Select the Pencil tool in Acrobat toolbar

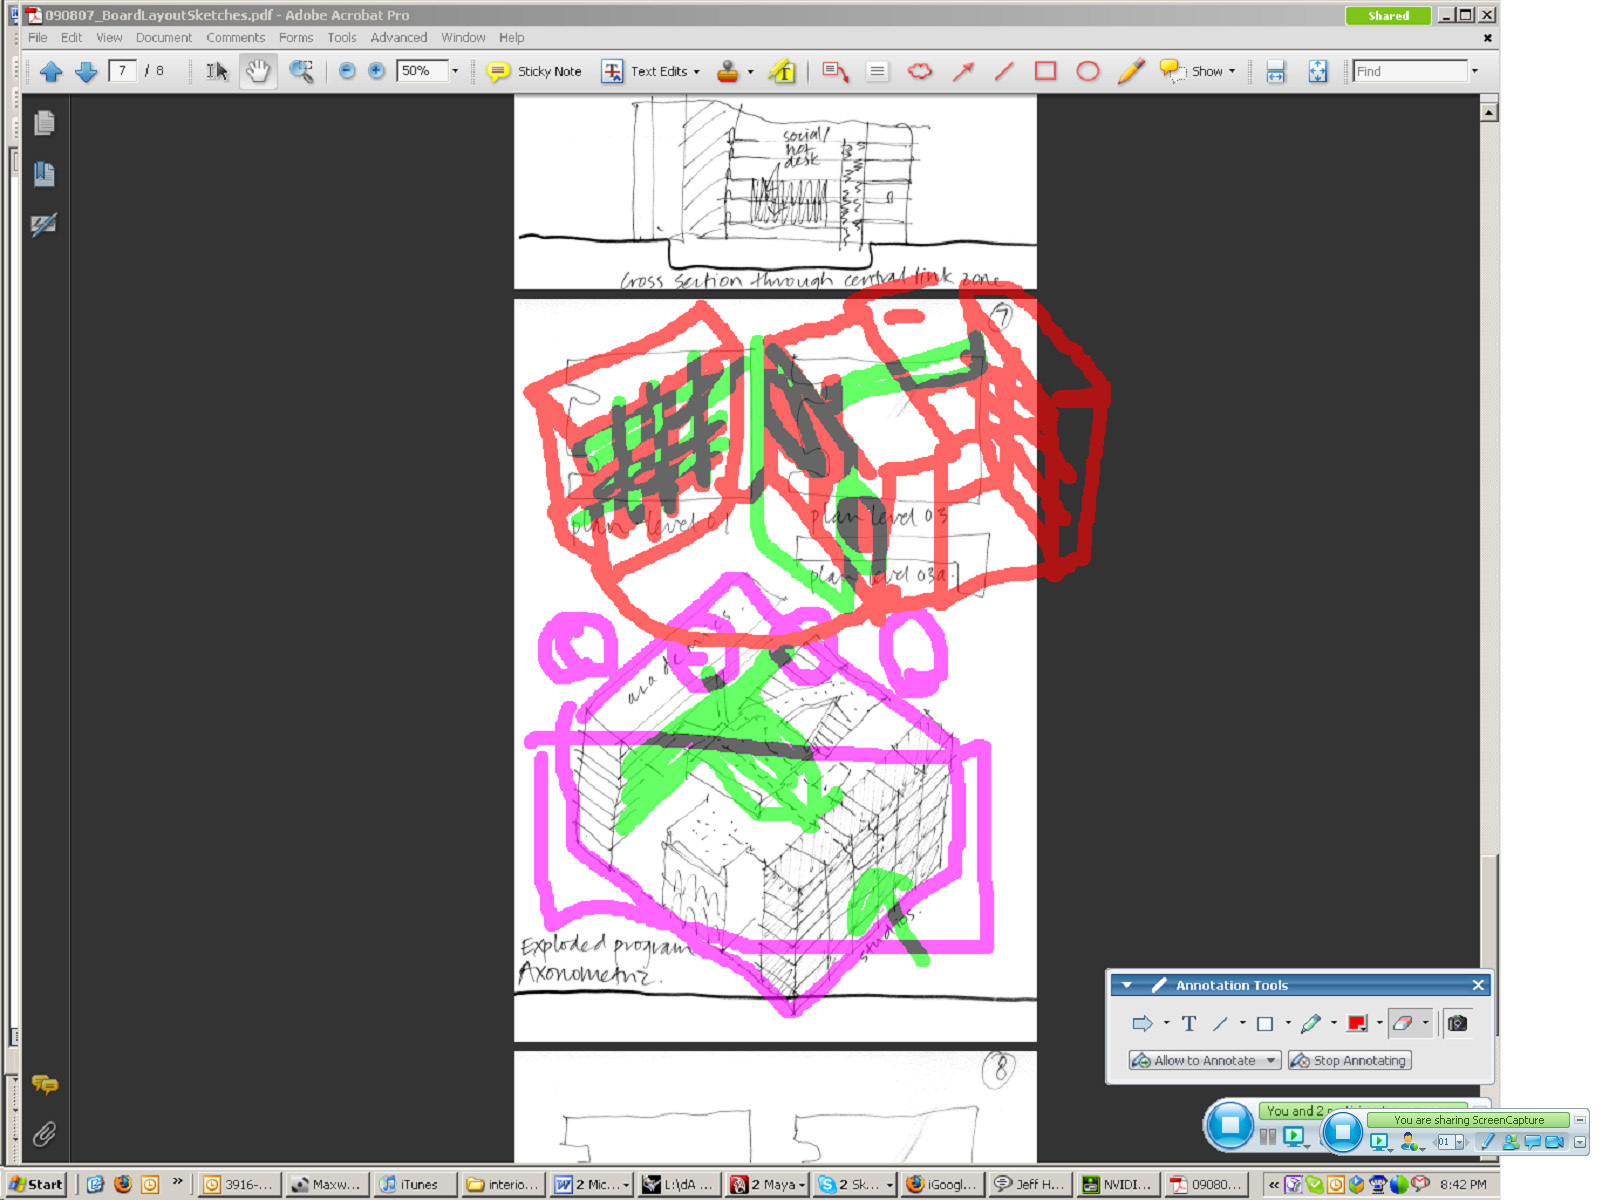point(1130,71)
